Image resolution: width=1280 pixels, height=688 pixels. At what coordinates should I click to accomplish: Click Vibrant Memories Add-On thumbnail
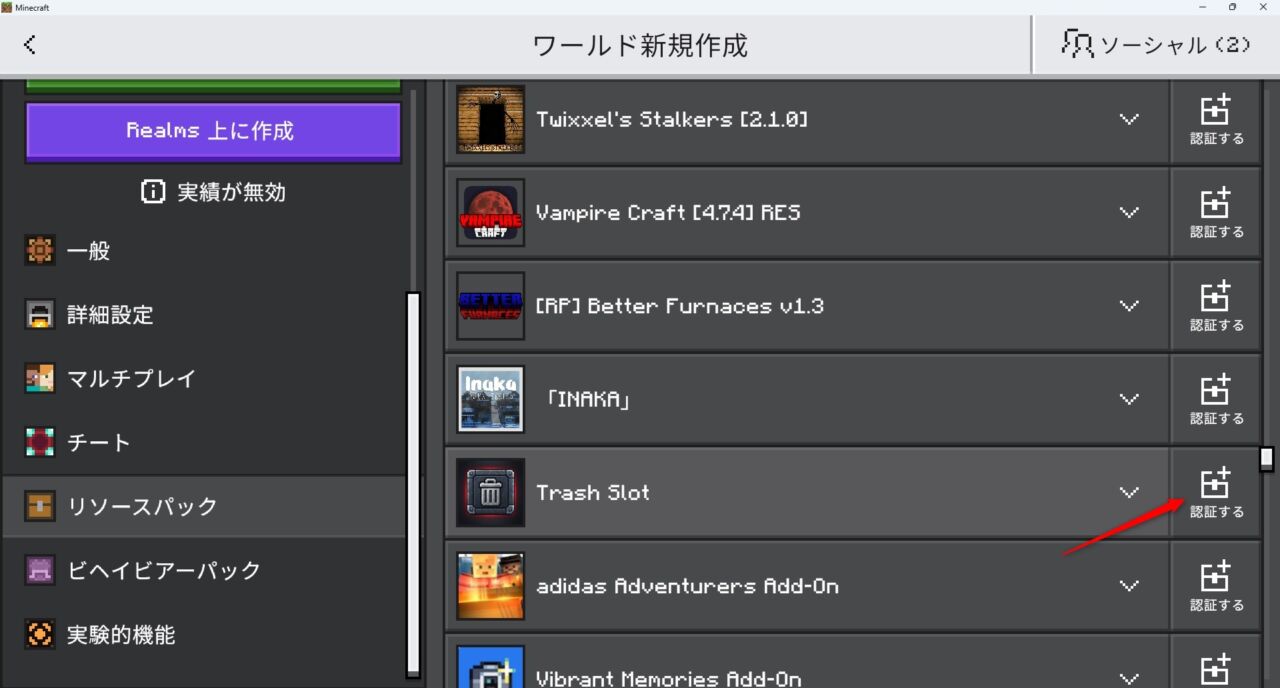(x=490, y=666)
